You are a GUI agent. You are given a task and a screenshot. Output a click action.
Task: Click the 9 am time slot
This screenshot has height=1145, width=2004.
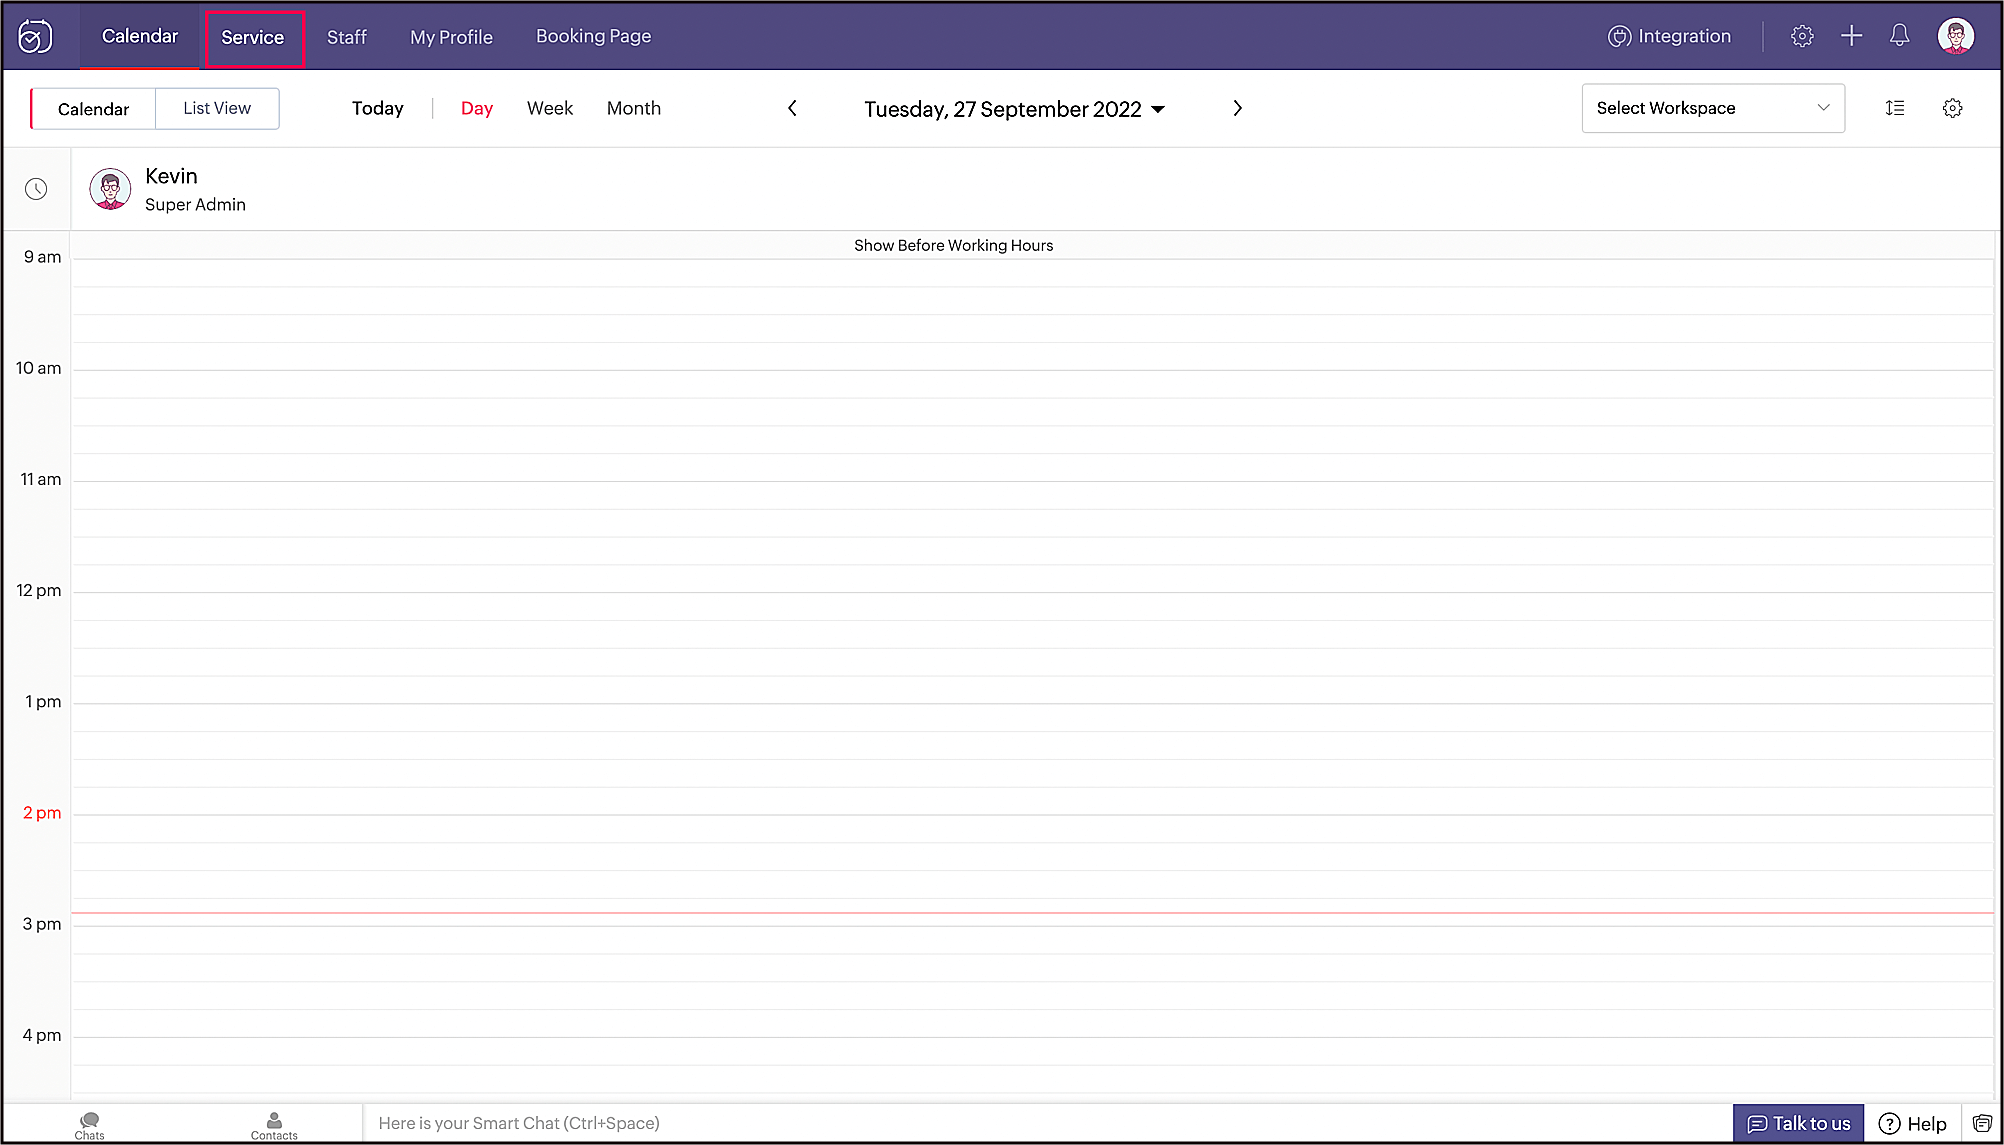pos(1033,273)
